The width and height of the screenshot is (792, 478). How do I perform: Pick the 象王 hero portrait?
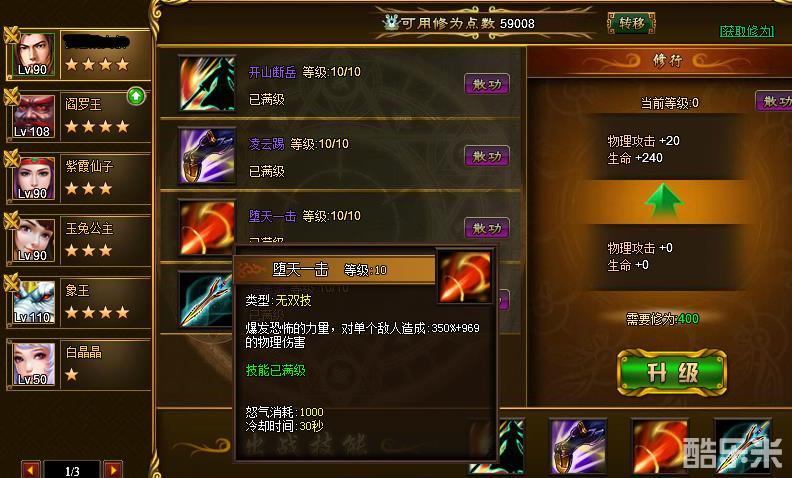34,303
